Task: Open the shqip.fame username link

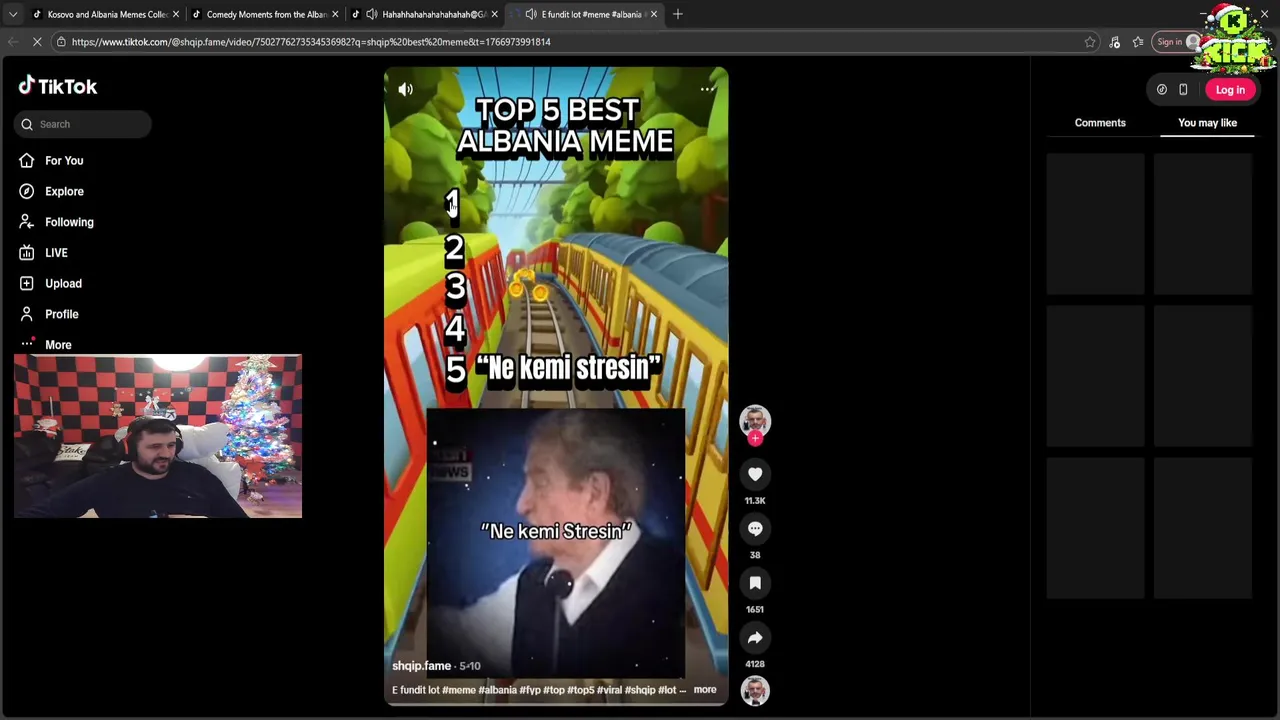Action: tap(421, 666)
